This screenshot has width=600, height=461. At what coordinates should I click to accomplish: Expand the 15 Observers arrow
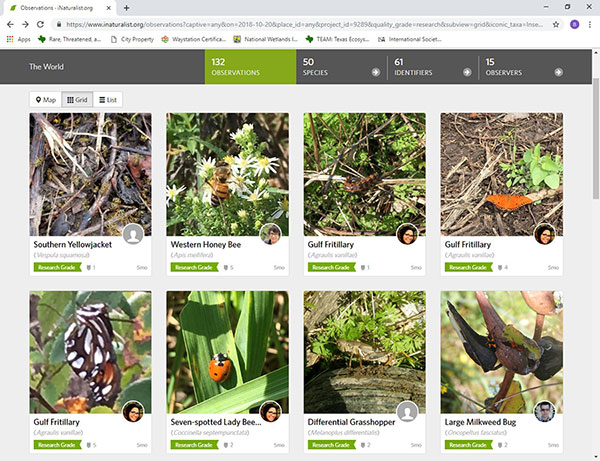557,72
